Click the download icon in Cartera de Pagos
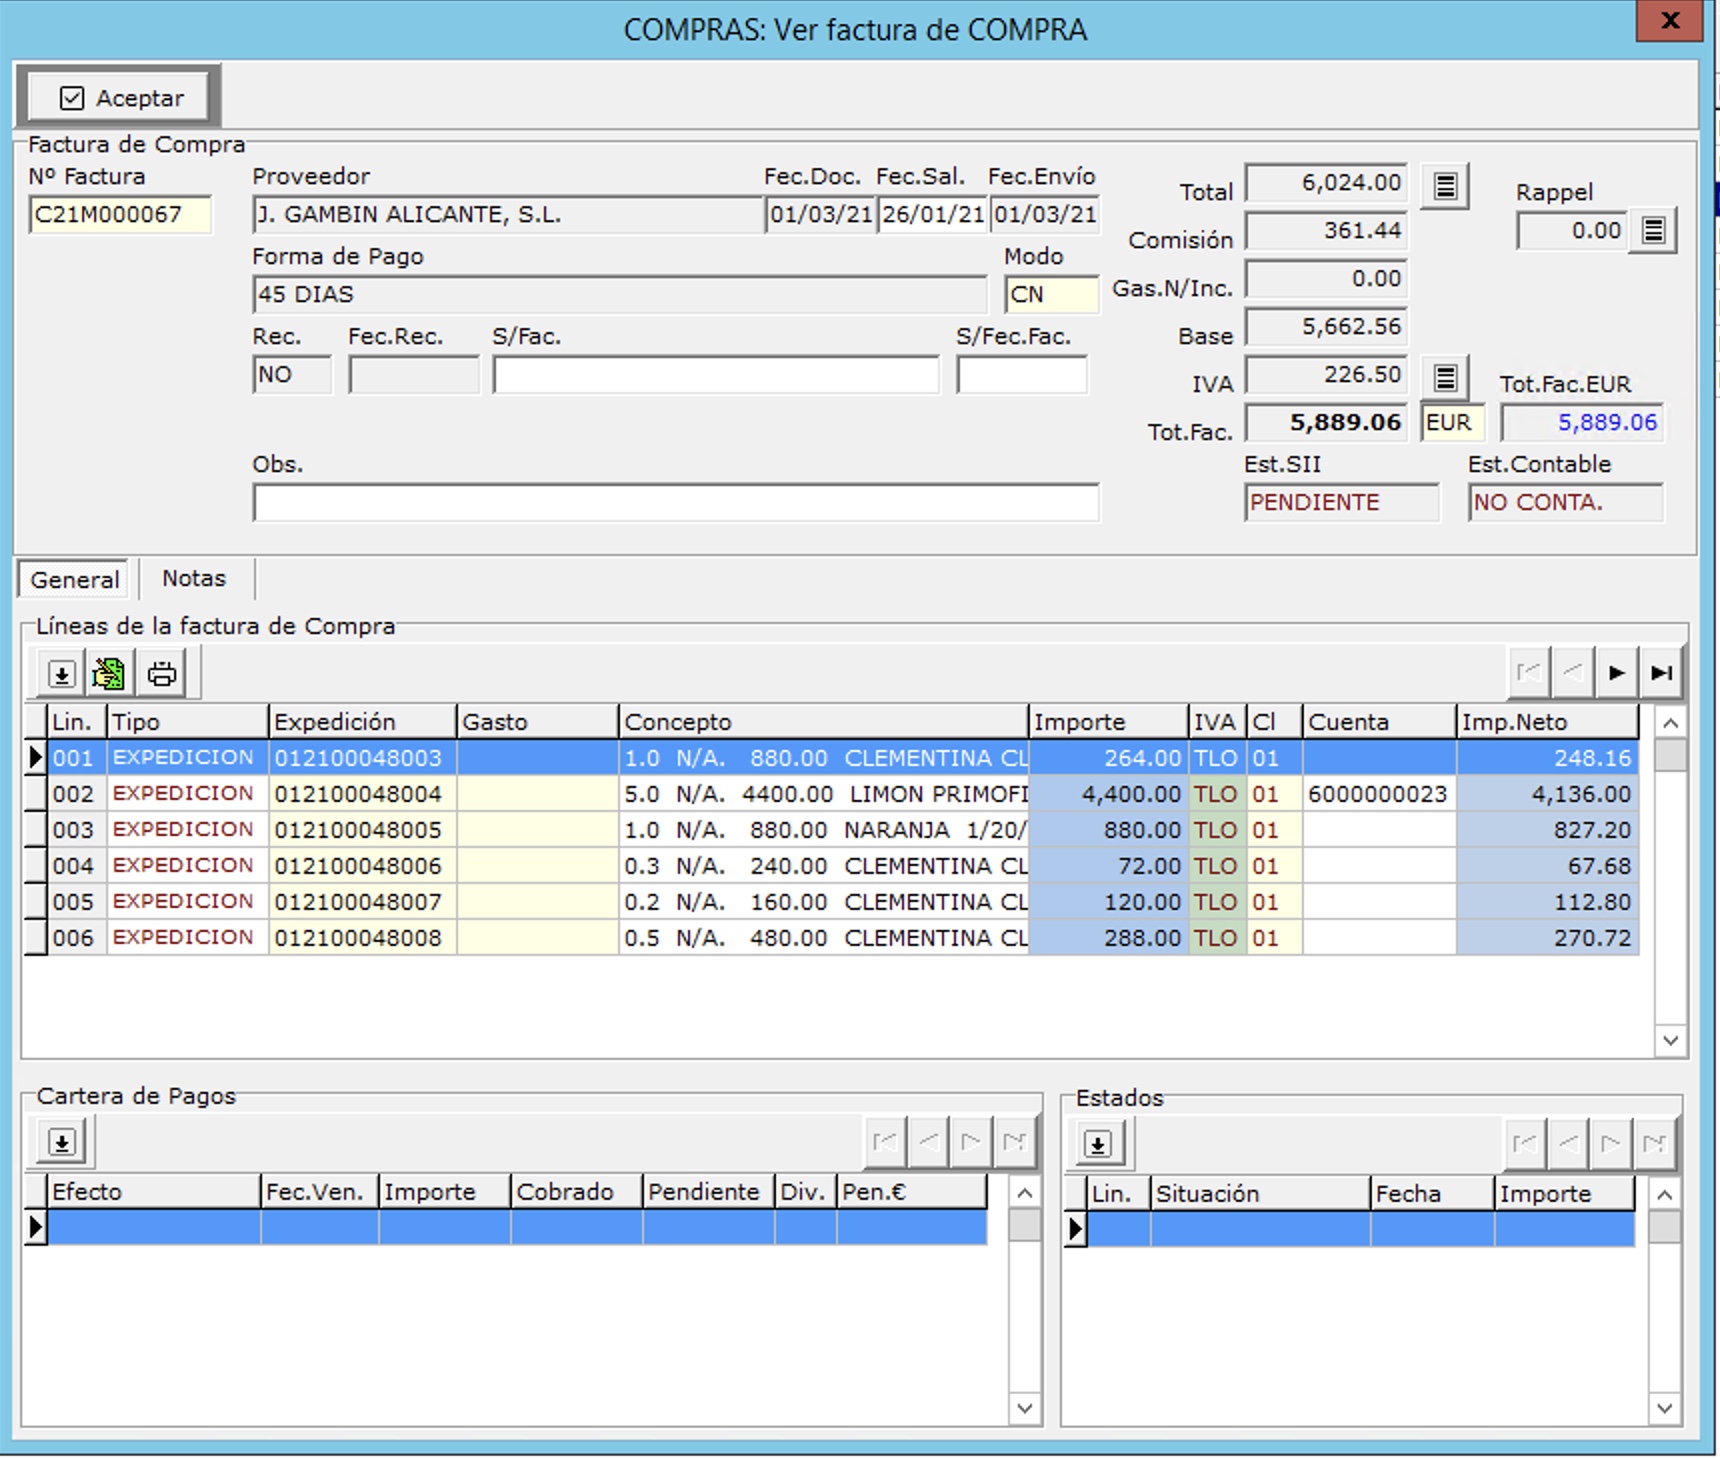Viewport: 1720px width, 1458px height. click(62, 1142)
